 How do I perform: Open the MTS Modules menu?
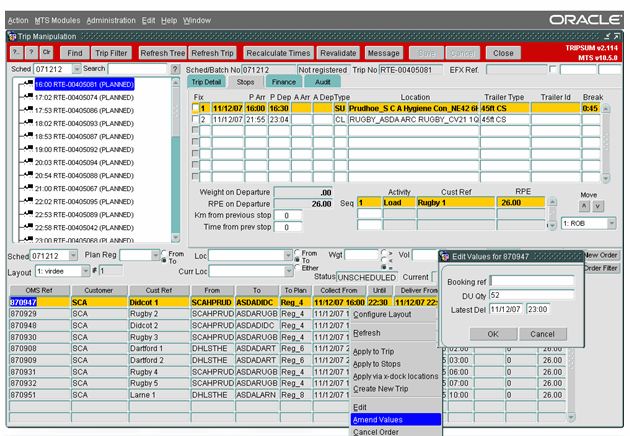[x=57, y=20]
